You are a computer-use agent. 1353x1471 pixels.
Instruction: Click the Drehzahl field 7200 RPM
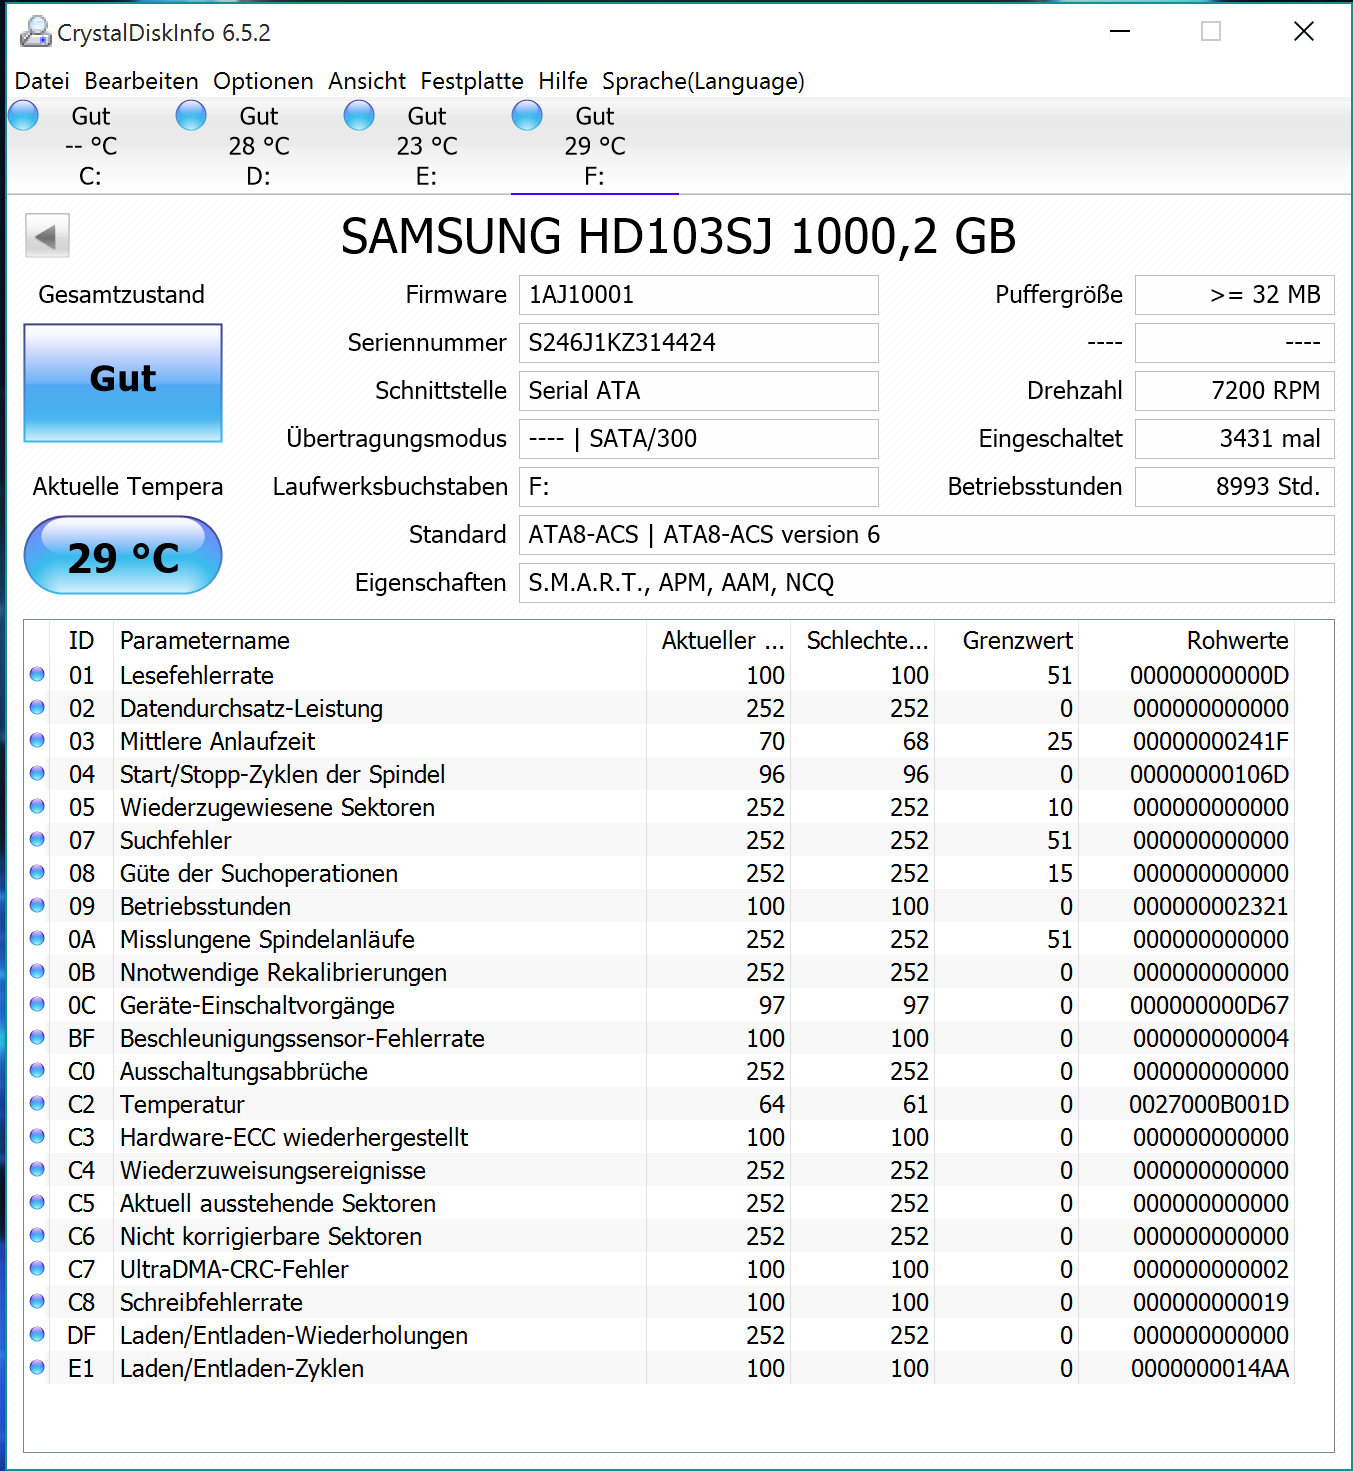click(1234, 391)
